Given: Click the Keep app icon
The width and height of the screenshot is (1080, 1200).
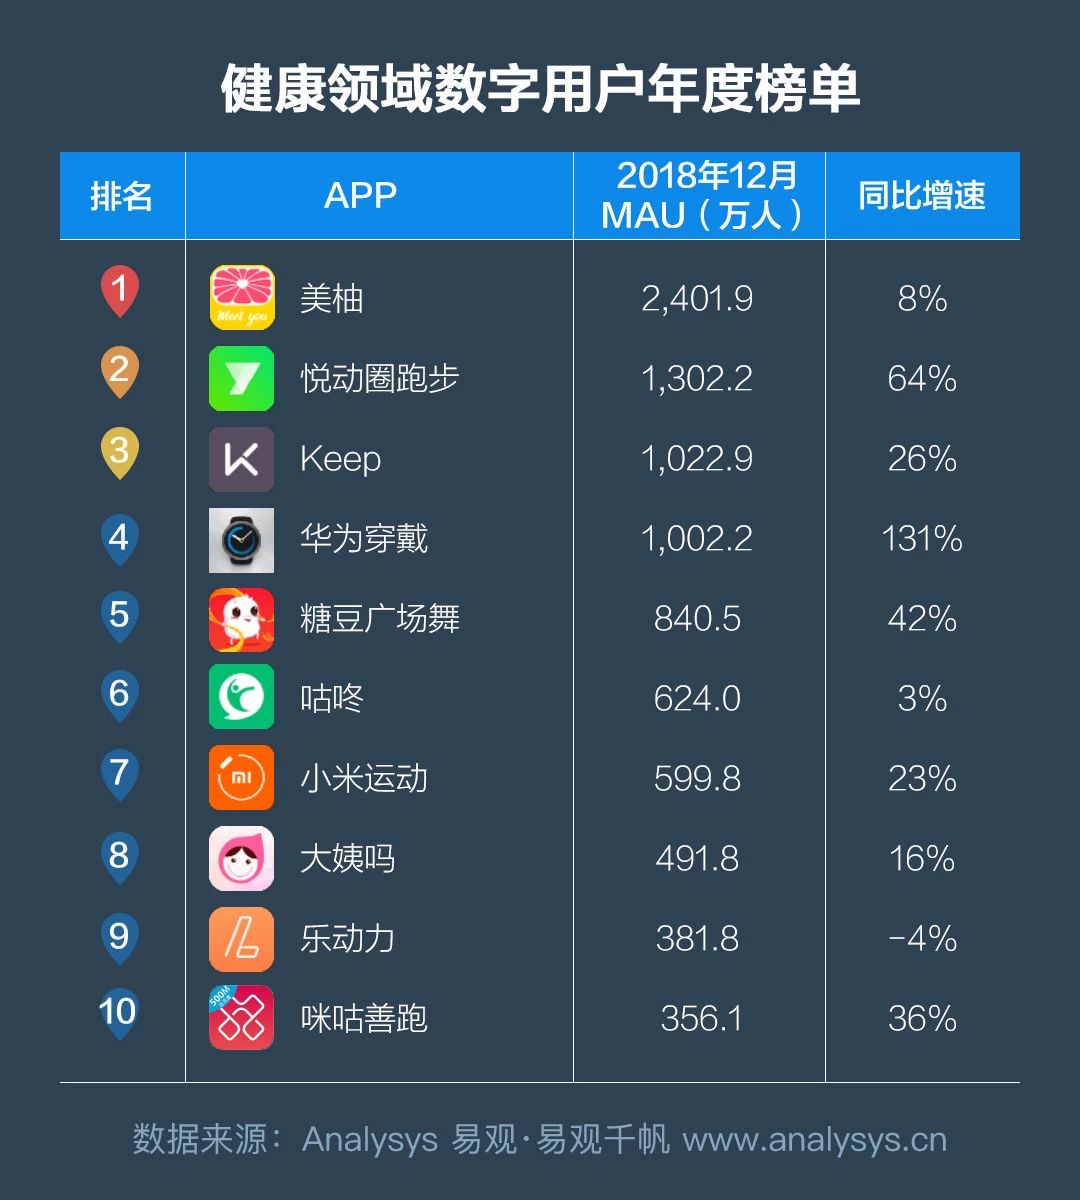Looking at the screenshot, I should [242, 459].
